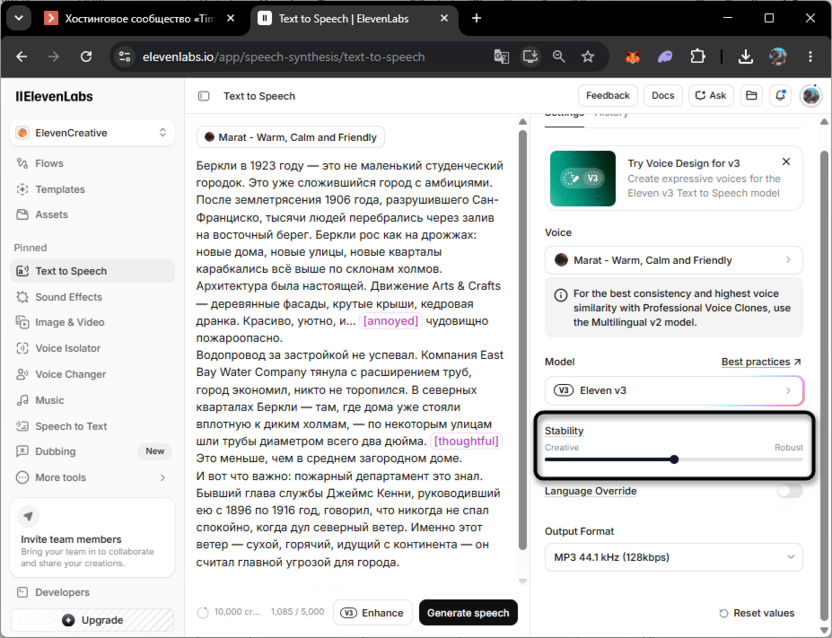The image size is (832, 638).
Task: Click the install app icon in address bar
Action: pyautogui.click(x=530, y=56)
